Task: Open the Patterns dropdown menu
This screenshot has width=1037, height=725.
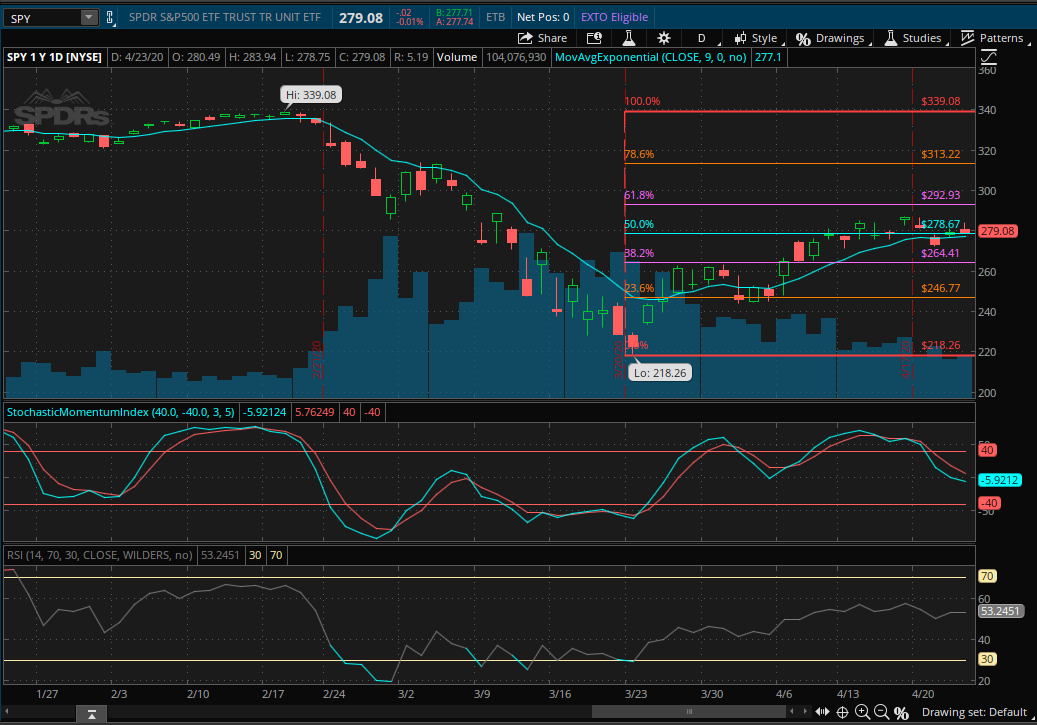Action: point(994,38)
